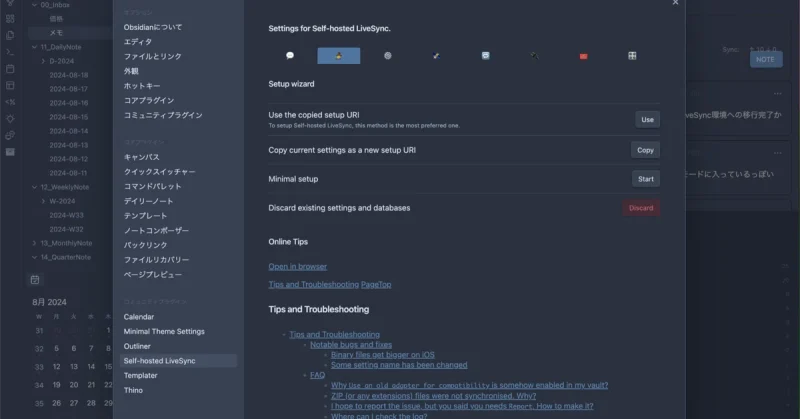Click the lightbulb ribbon icon

click(10, 118)
